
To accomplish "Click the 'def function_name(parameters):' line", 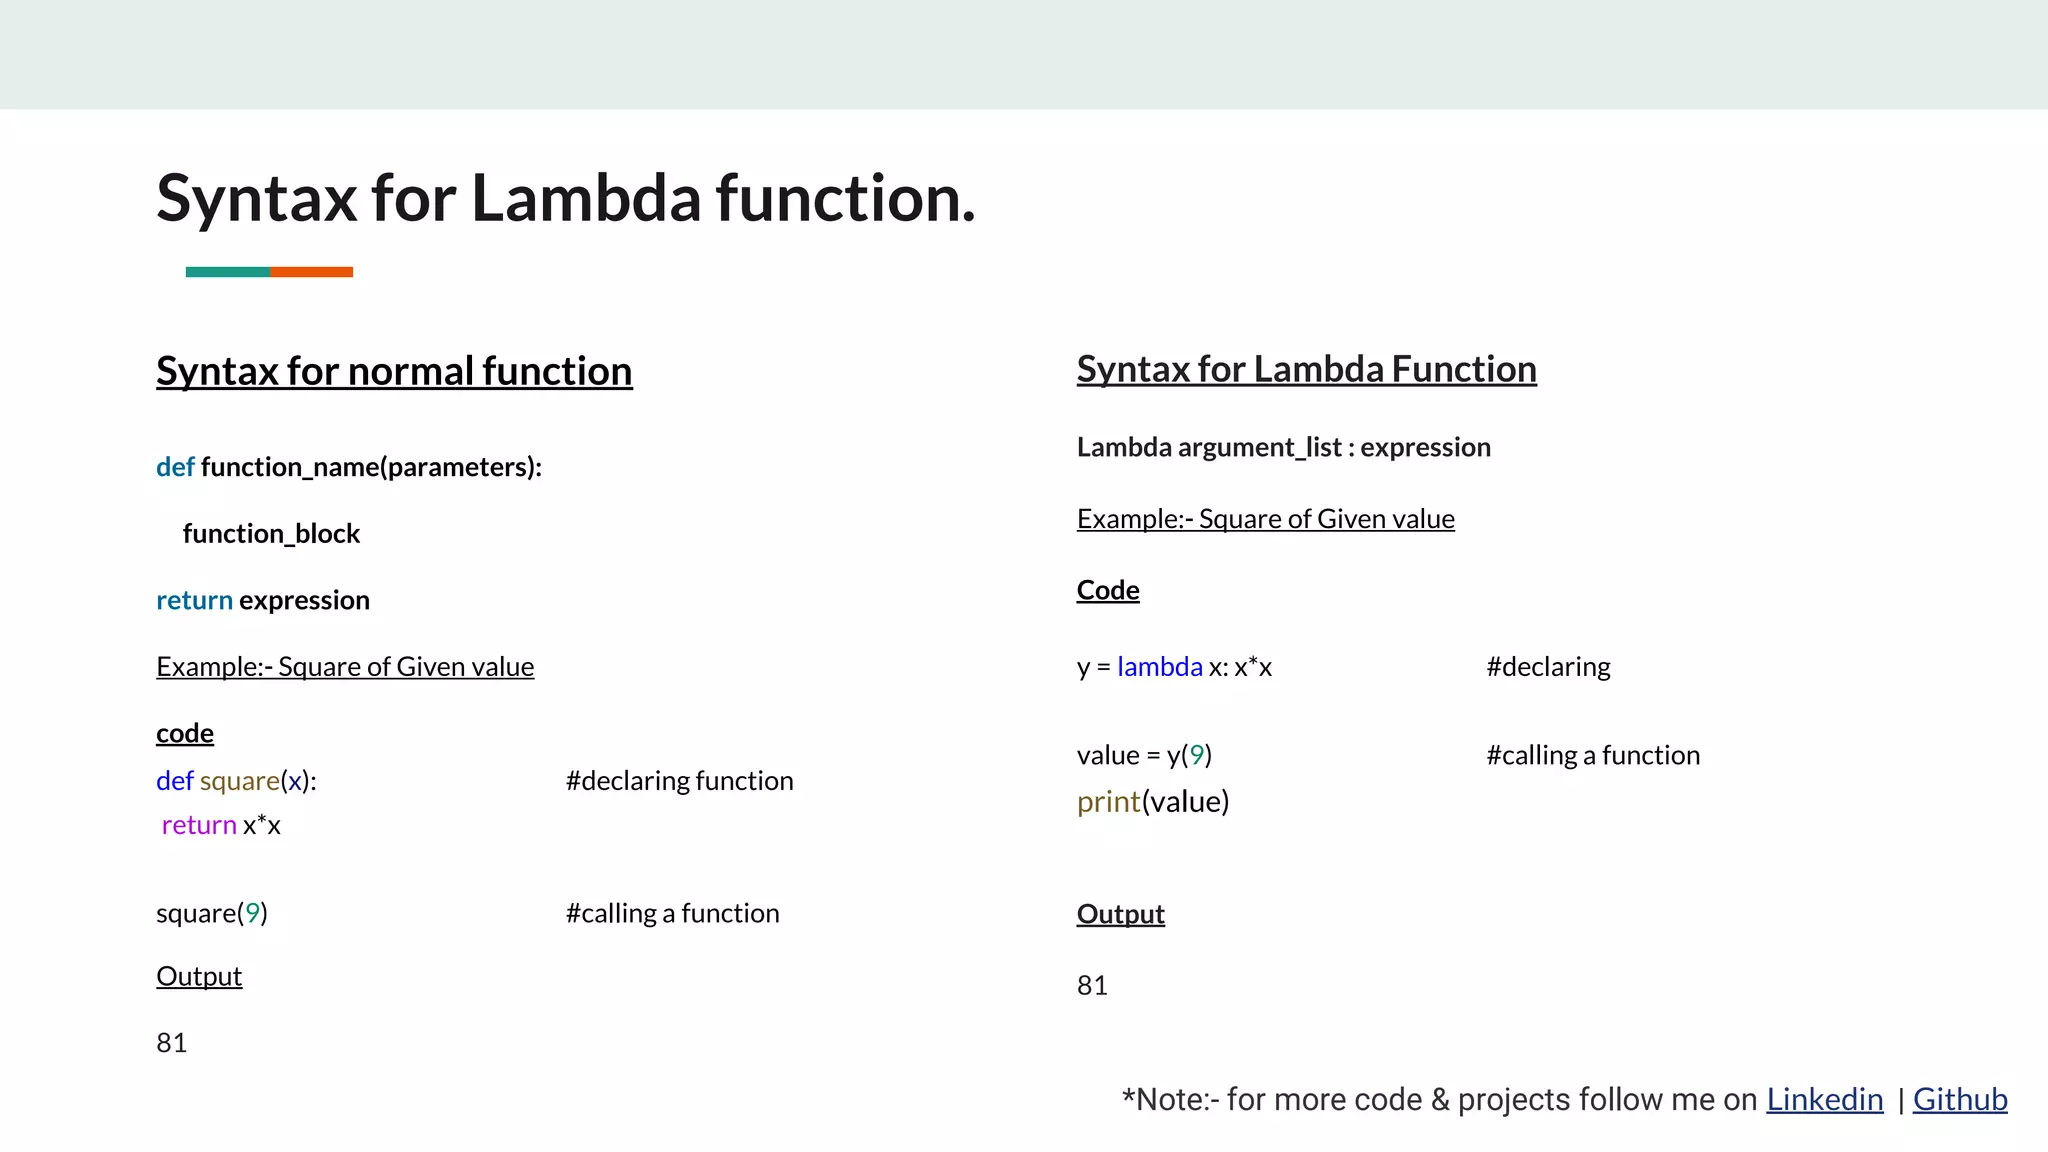I will point(349,467).
